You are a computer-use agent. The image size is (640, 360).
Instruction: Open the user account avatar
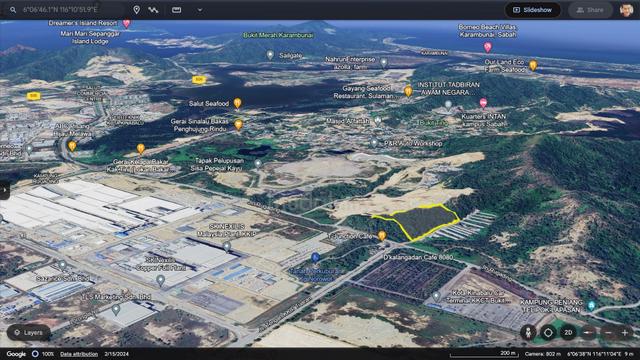(626, 10)
